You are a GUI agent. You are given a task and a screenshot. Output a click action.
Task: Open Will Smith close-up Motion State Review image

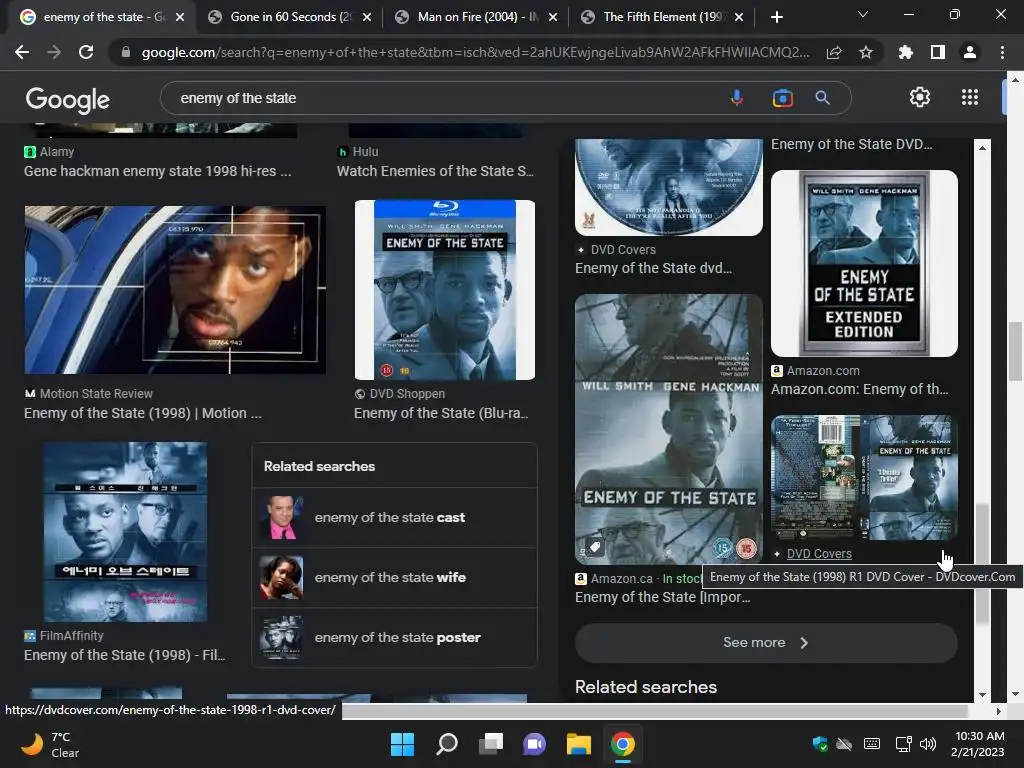[x=175, y=290]
